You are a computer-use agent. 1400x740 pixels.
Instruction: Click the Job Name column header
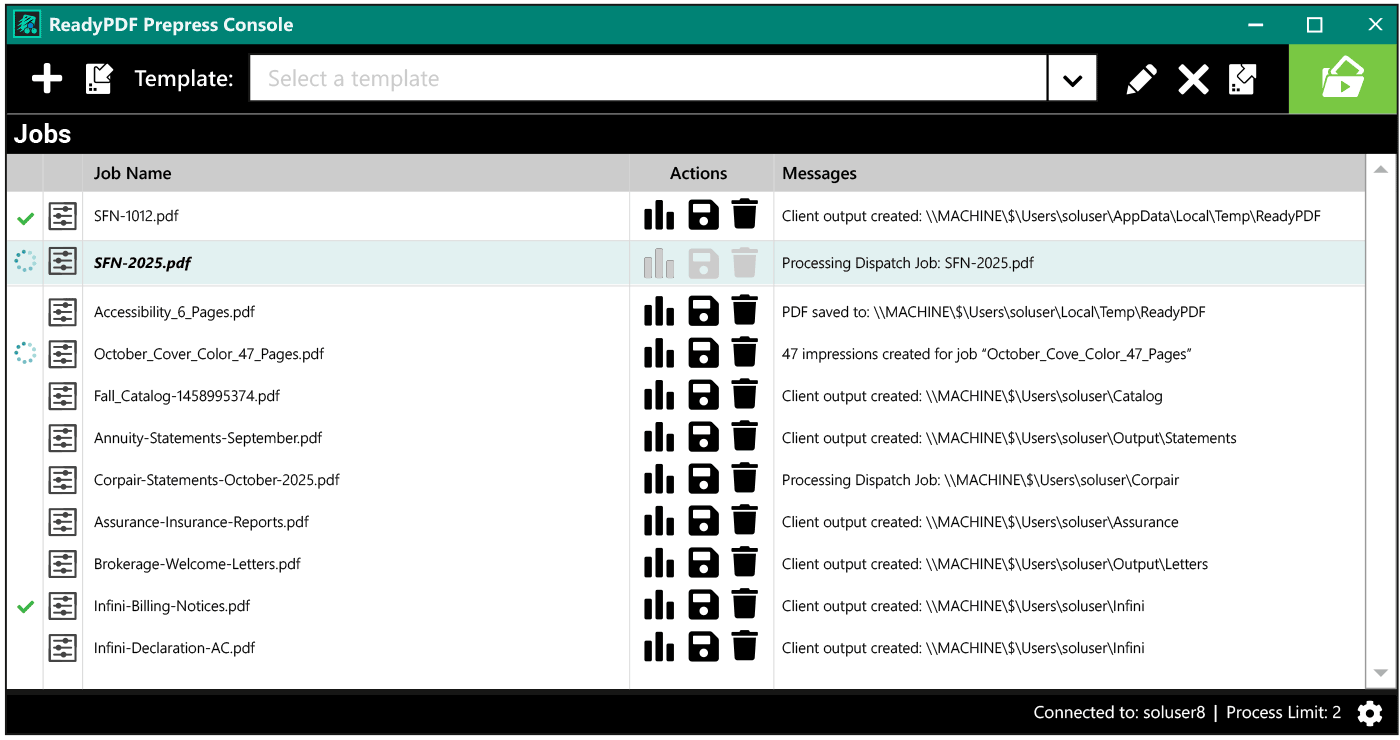[x=133, y=173]
